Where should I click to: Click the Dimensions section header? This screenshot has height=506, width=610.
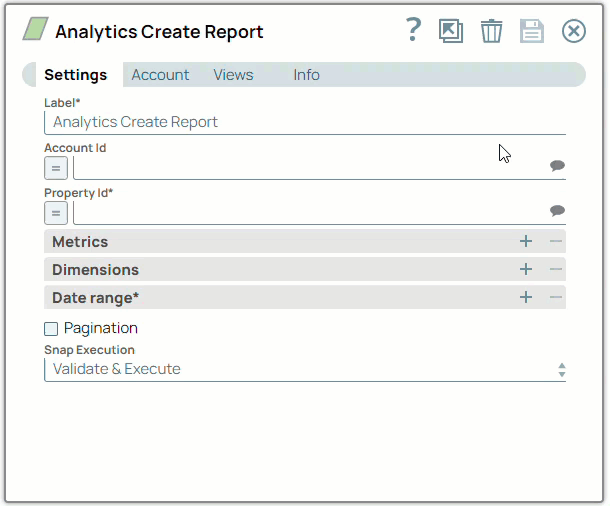click(305, 270)
